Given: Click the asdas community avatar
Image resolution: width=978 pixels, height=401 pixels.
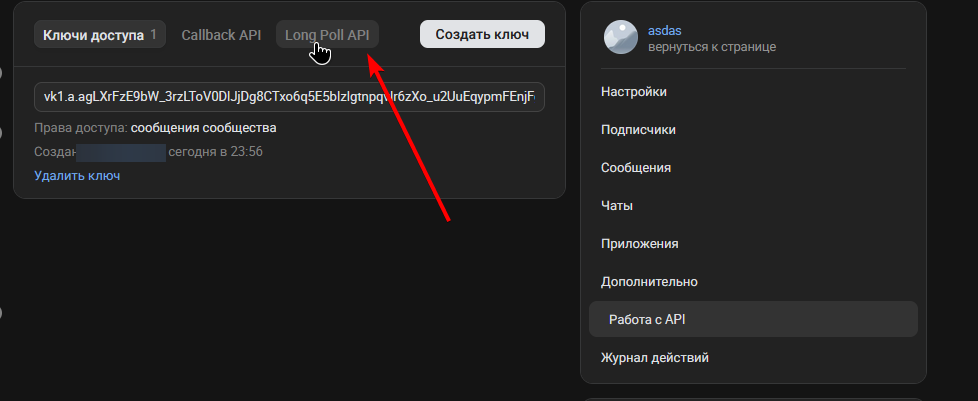Looking at the screenshot, I should point(620,38).
